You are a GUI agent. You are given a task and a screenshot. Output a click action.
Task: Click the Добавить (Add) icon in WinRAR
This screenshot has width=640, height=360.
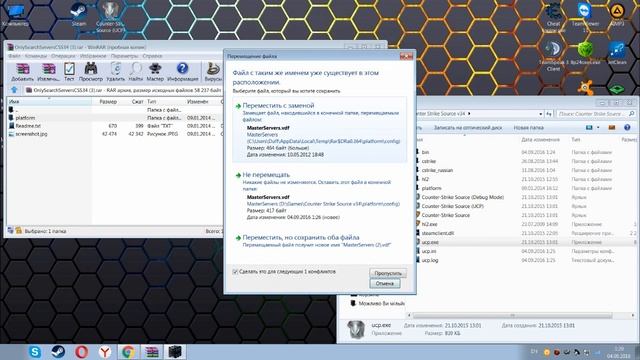pyautogui.click(x=22, y=72)
